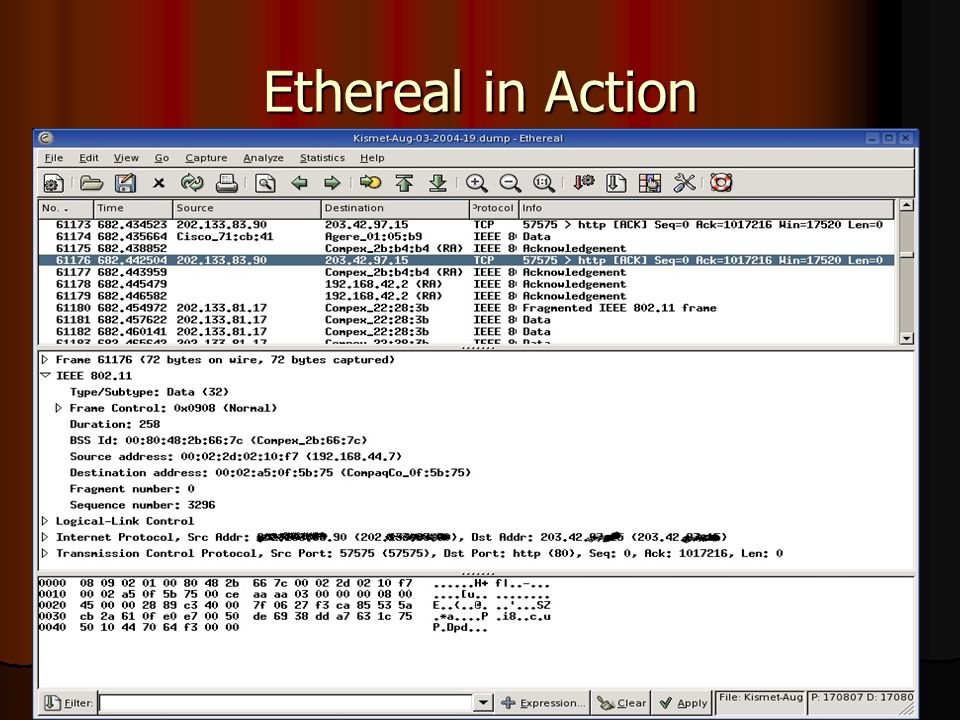
Task: Go back with the green left arrow
Action: pos(299,182)
